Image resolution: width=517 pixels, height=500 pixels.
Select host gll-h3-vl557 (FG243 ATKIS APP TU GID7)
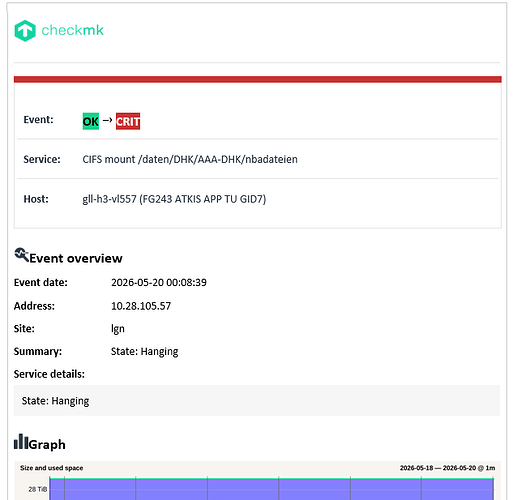tap(174, 199)
